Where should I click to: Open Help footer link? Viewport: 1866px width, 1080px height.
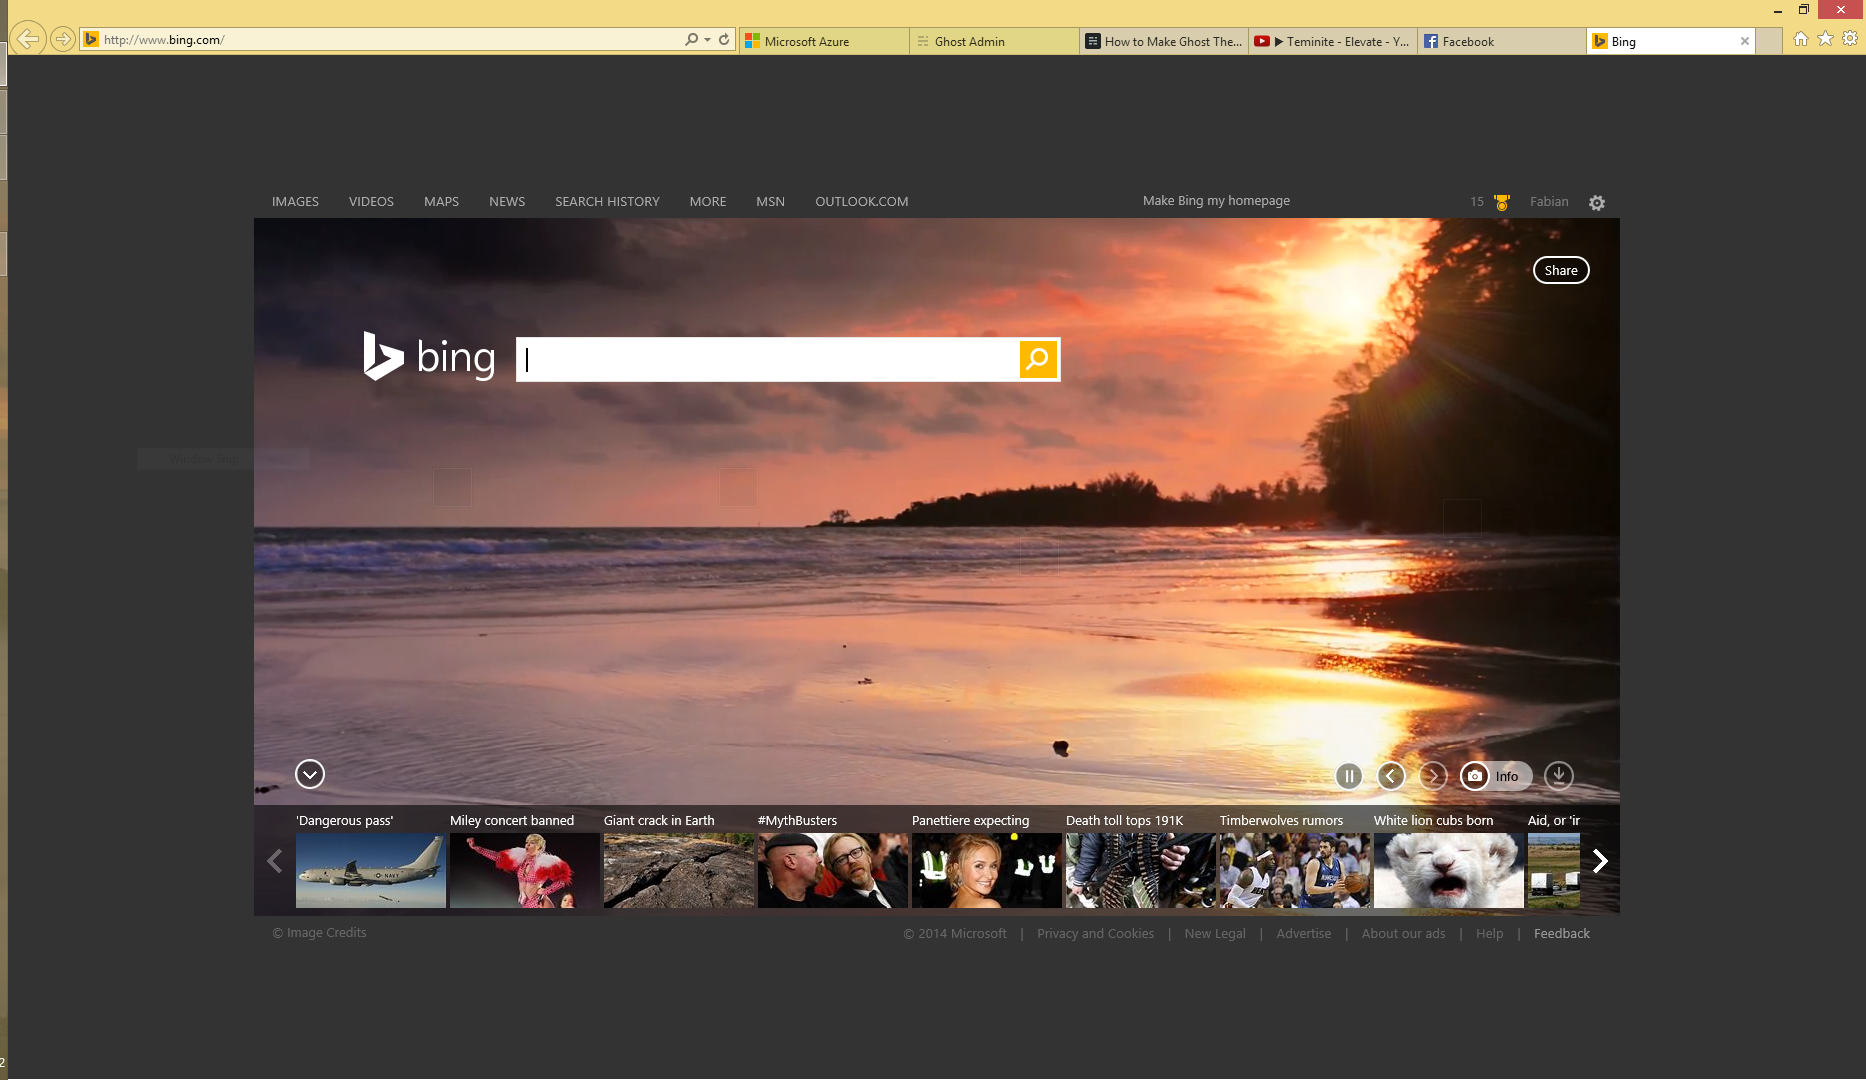point(1489,933)
